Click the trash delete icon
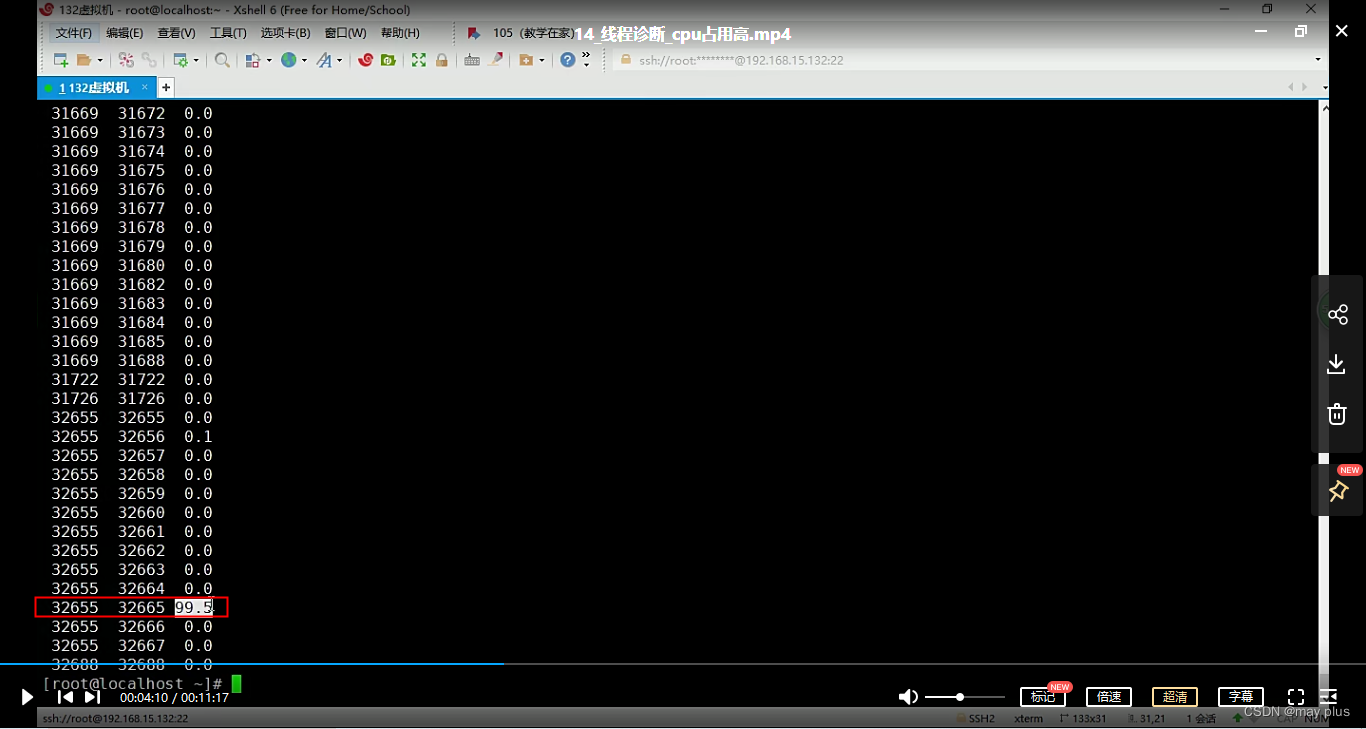 tap(1337, 413)
